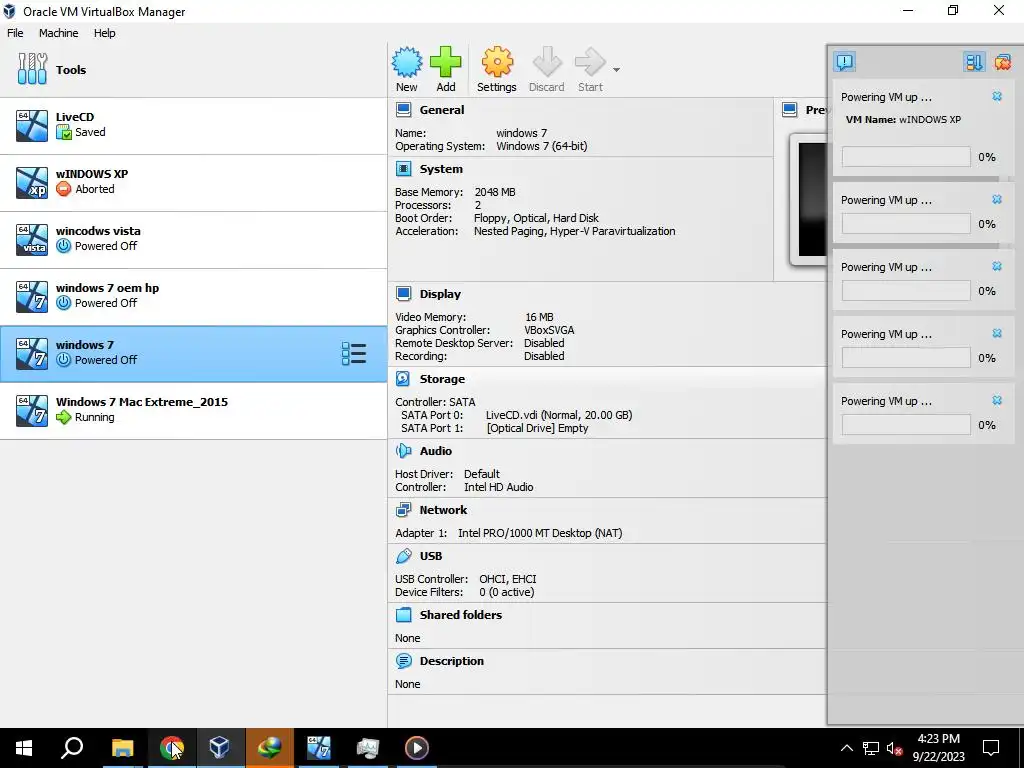
Task: Open the Help menu
Action: coord(104,33)
